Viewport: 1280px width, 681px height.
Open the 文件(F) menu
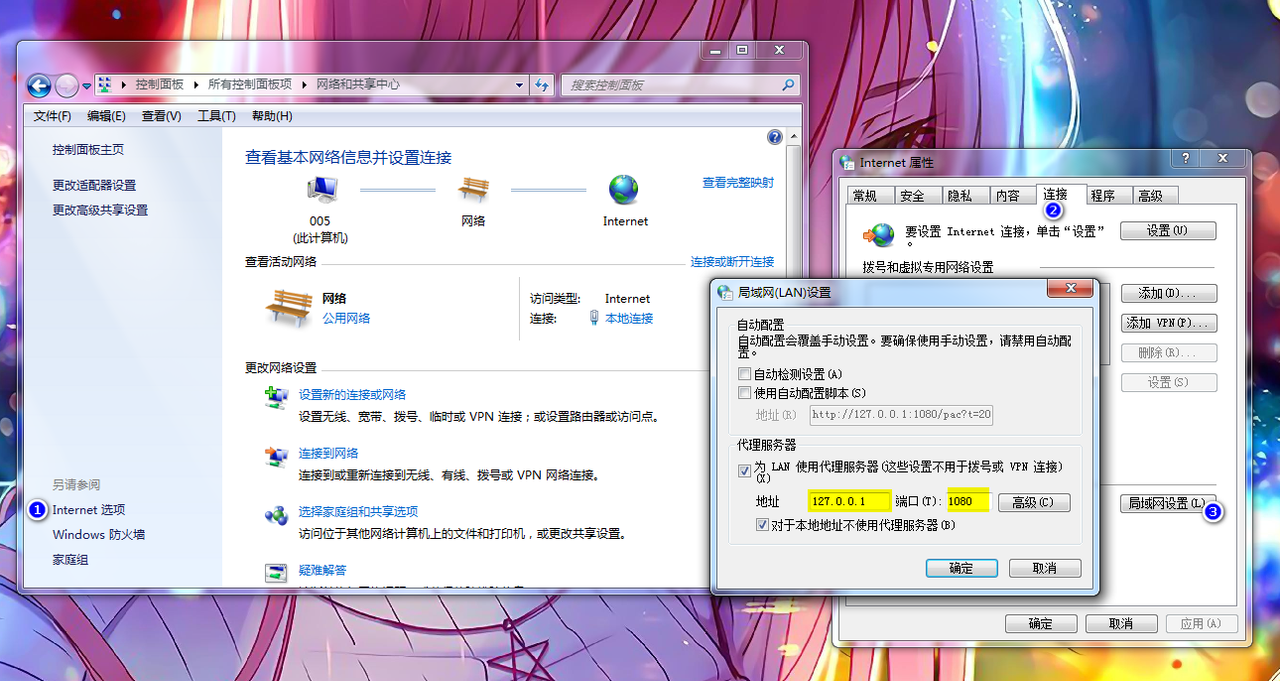(x=52, y=116)
